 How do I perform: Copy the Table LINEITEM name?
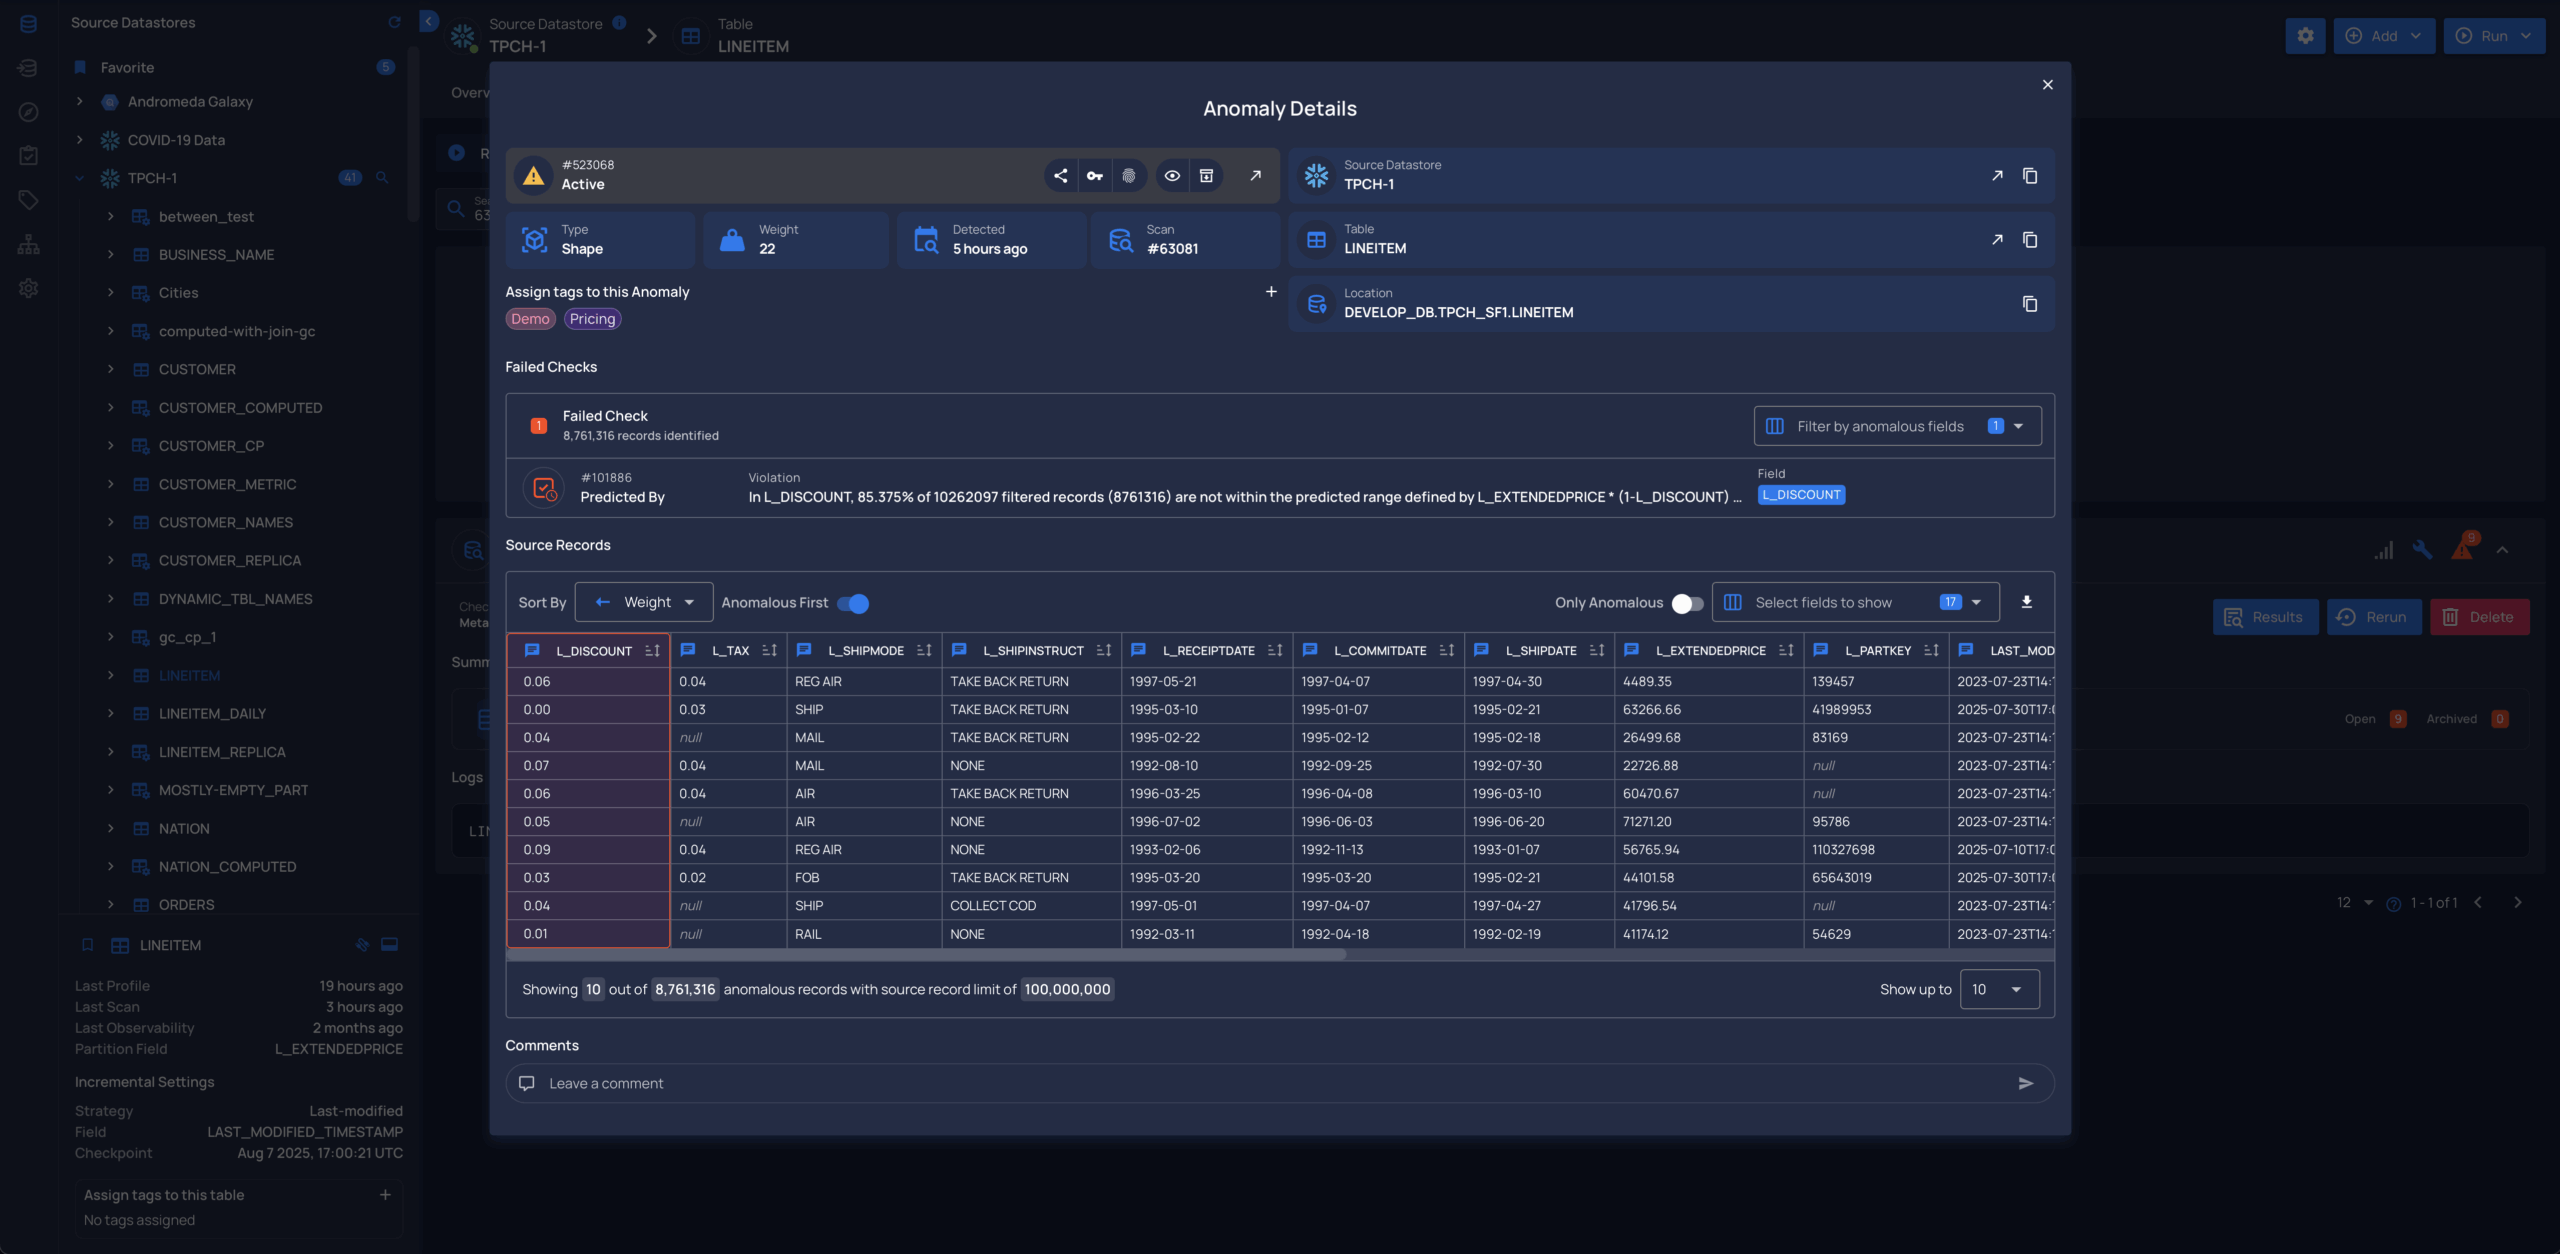tap(2030, 240)
